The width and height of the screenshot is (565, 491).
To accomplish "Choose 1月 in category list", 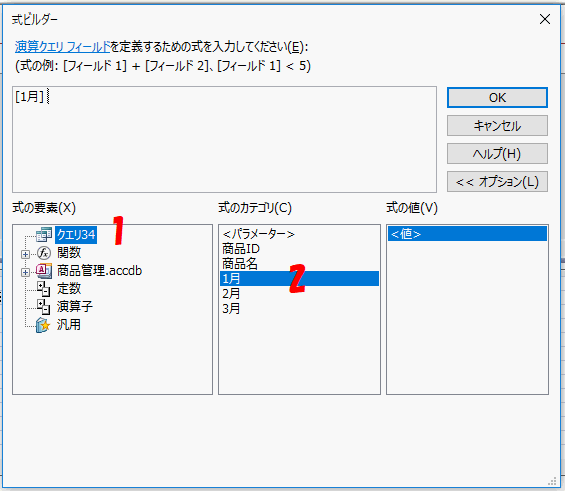I will 299,278.
